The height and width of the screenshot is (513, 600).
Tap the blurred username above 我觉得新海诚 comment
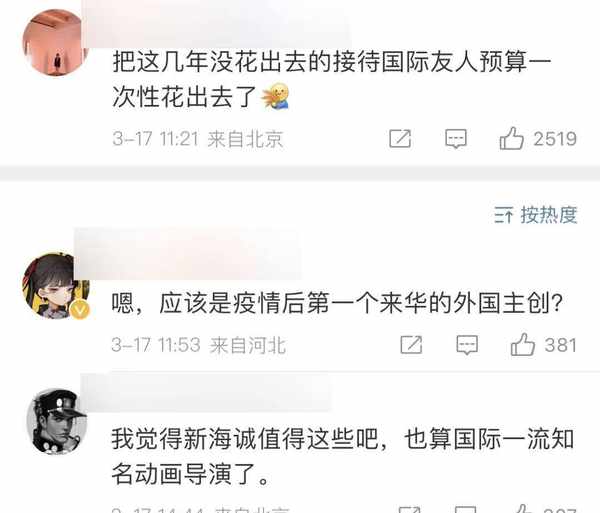[206, 392]
